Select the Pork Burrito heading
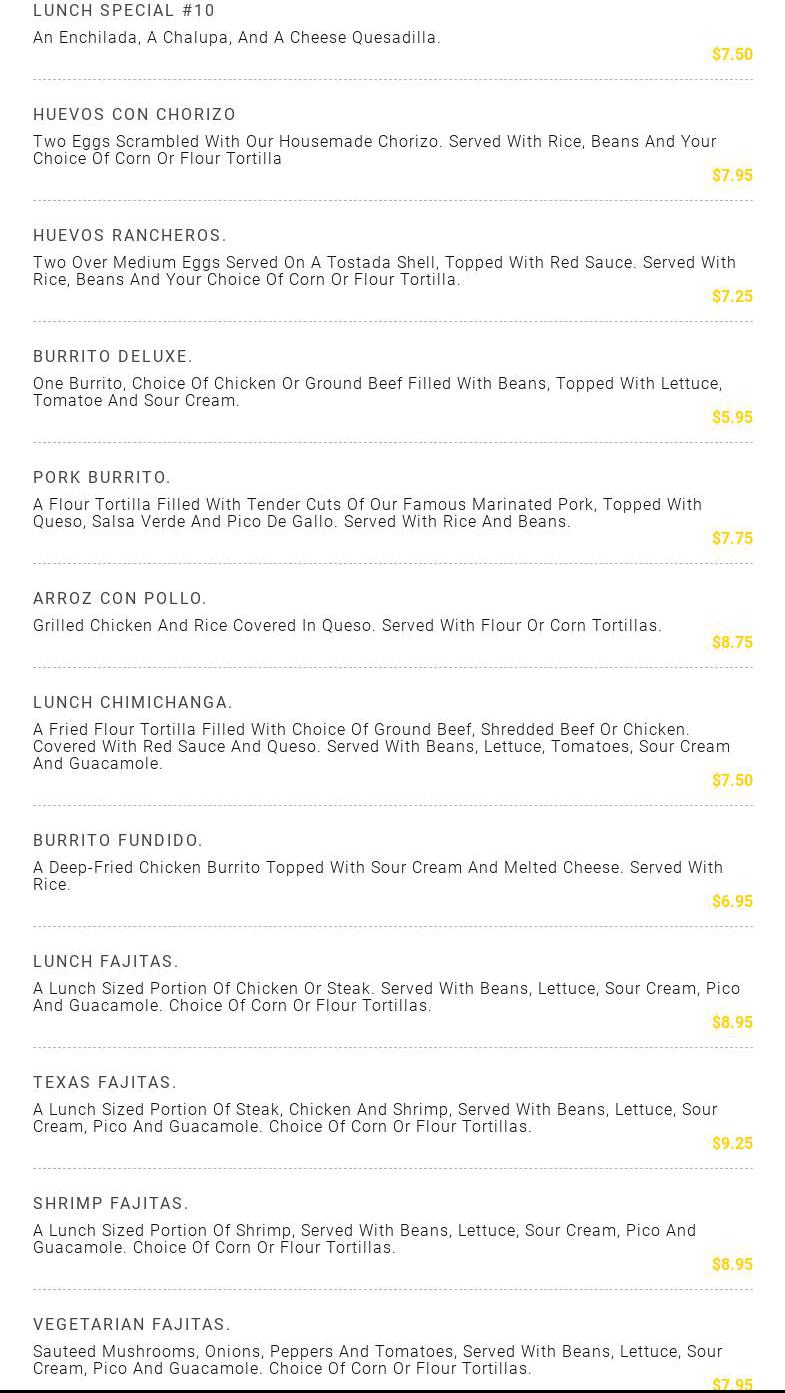The height and width of the screenshot is (1393, 785). coord(102,478)
